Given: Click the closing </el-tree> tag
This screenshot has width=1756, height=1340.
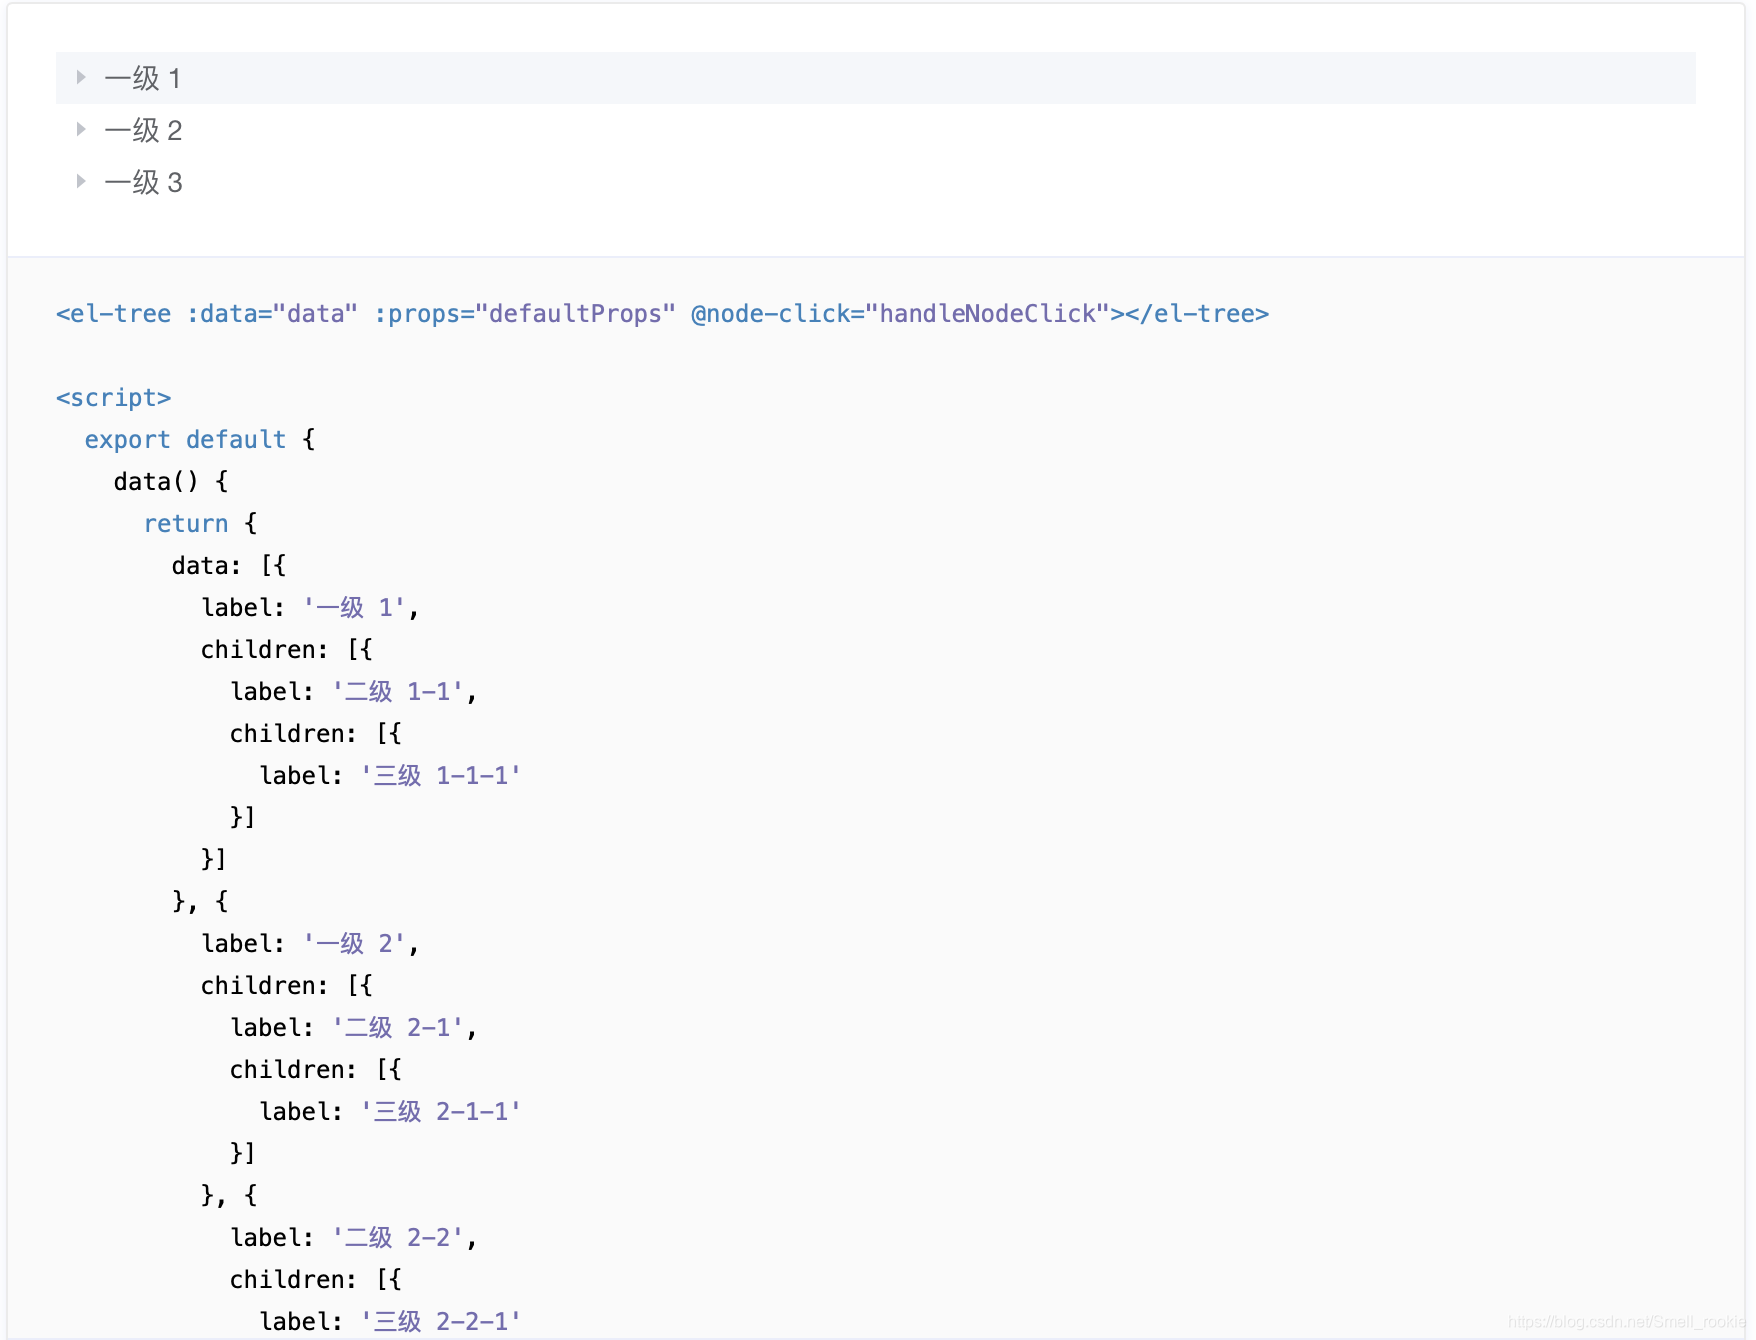Looking at the screenshot, I should click(1197, 314).
